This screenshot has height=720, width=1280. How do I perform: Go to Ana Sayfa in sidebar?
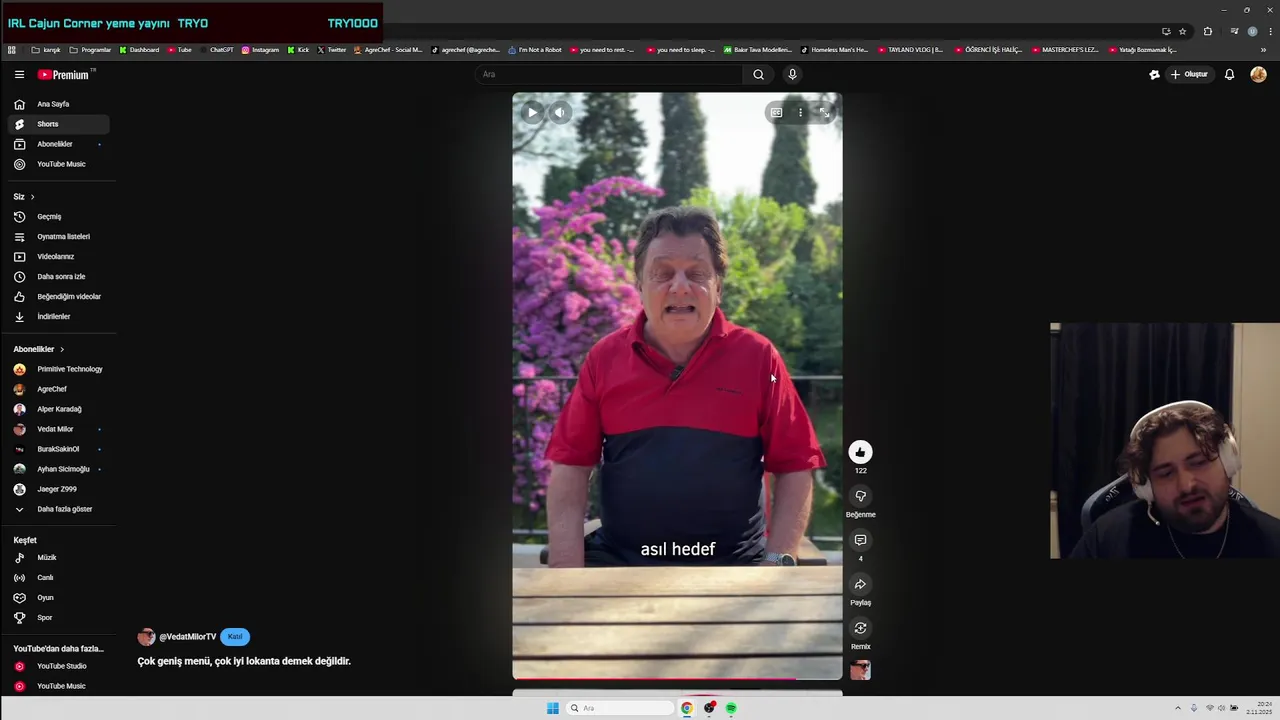point(59,104)
